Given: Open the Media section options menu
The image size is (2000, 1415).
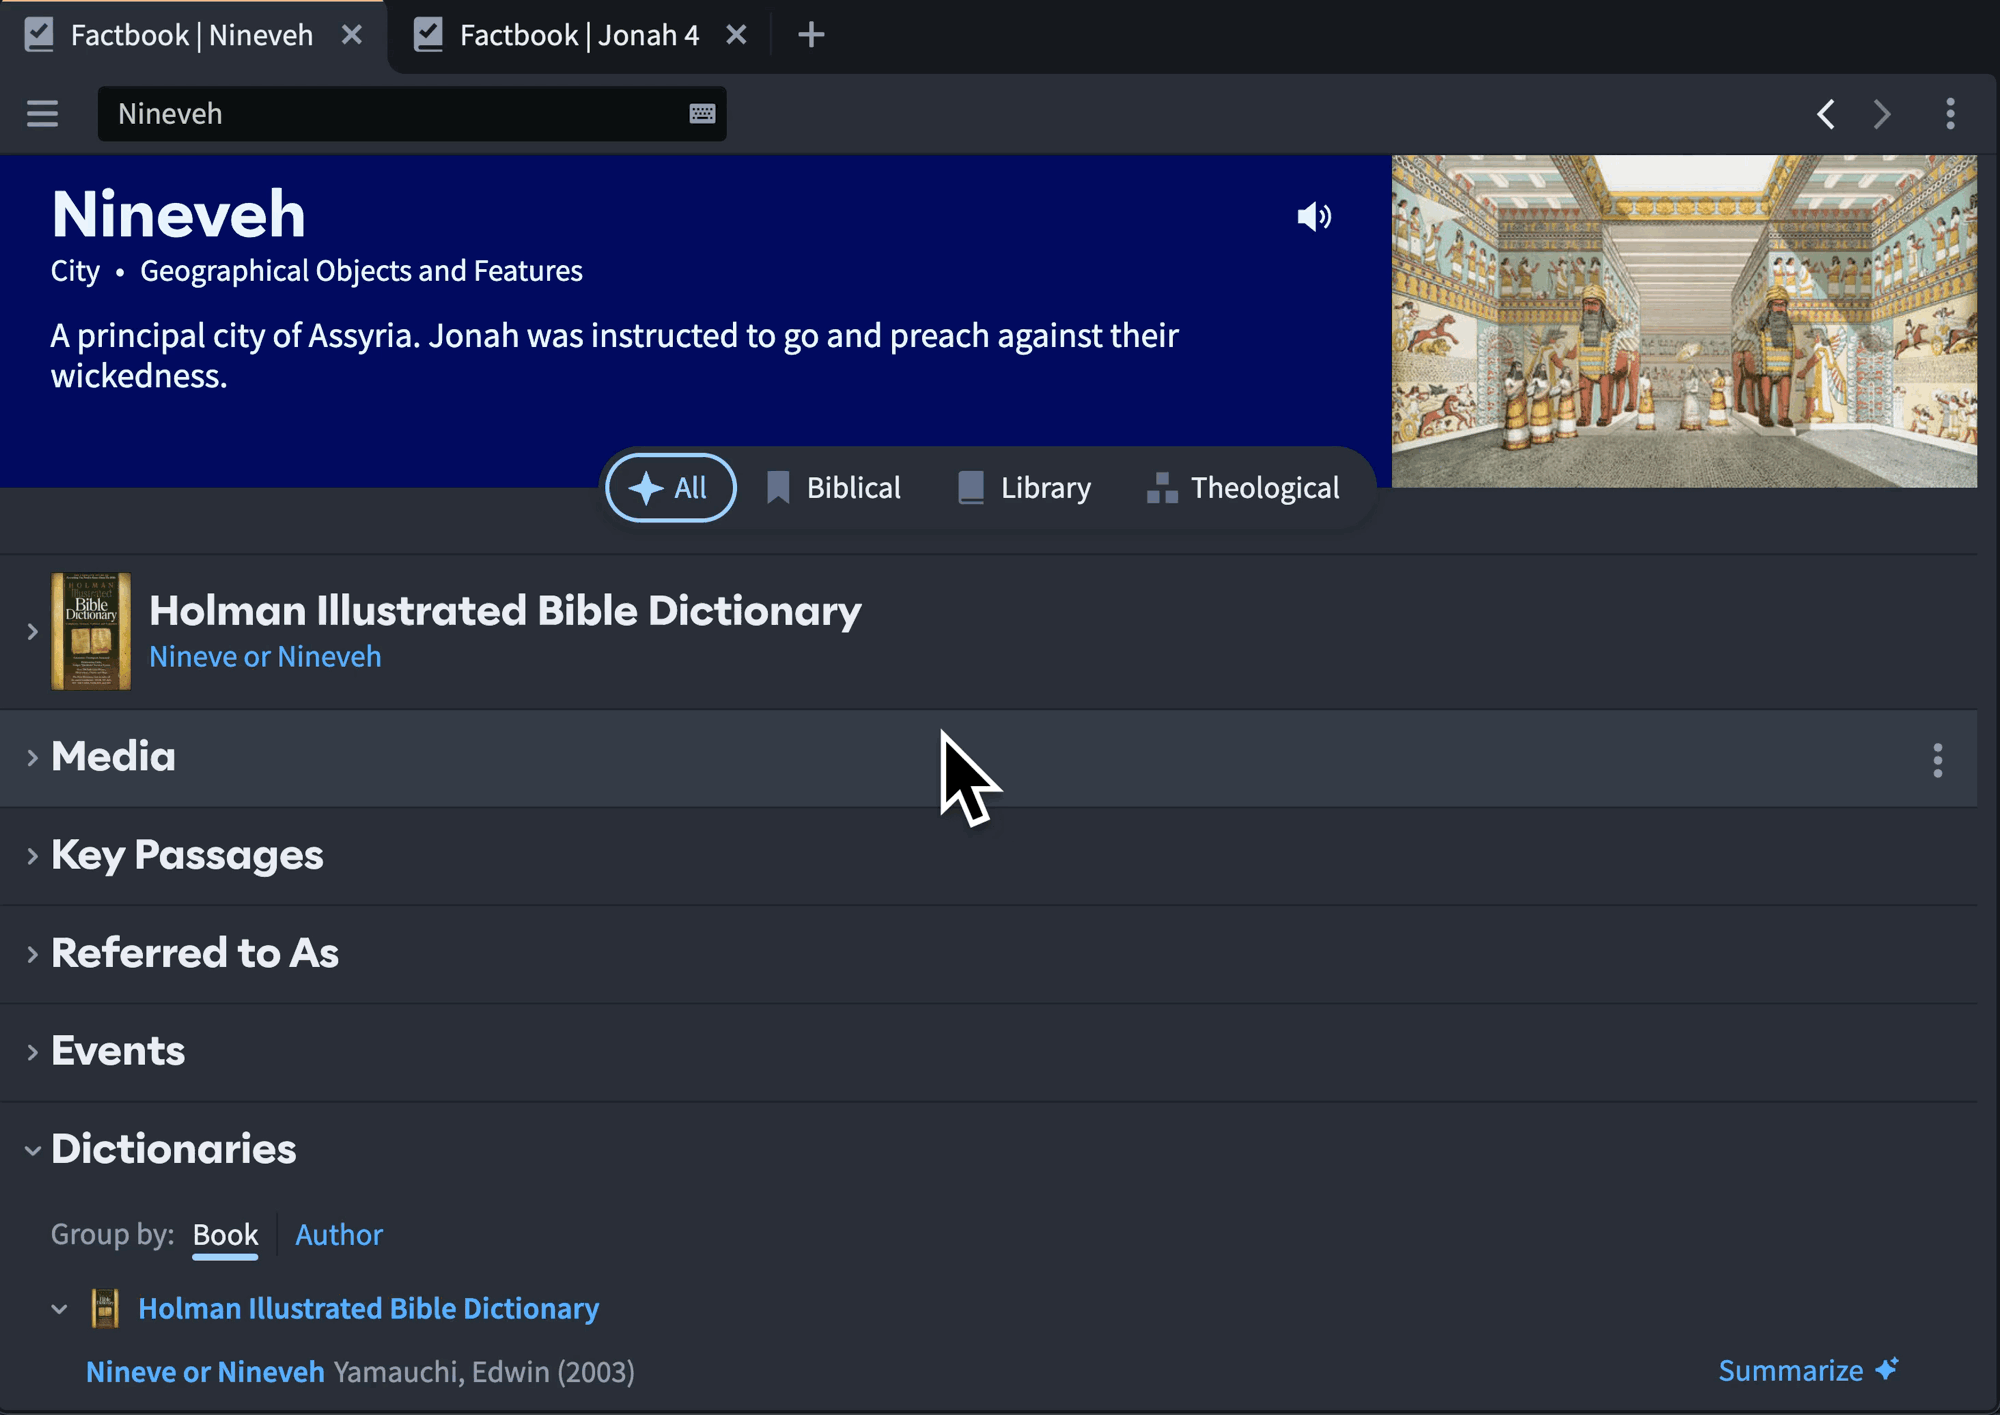Looking at the screenshot, I should pyautogui.click(x=1937, y=760).
